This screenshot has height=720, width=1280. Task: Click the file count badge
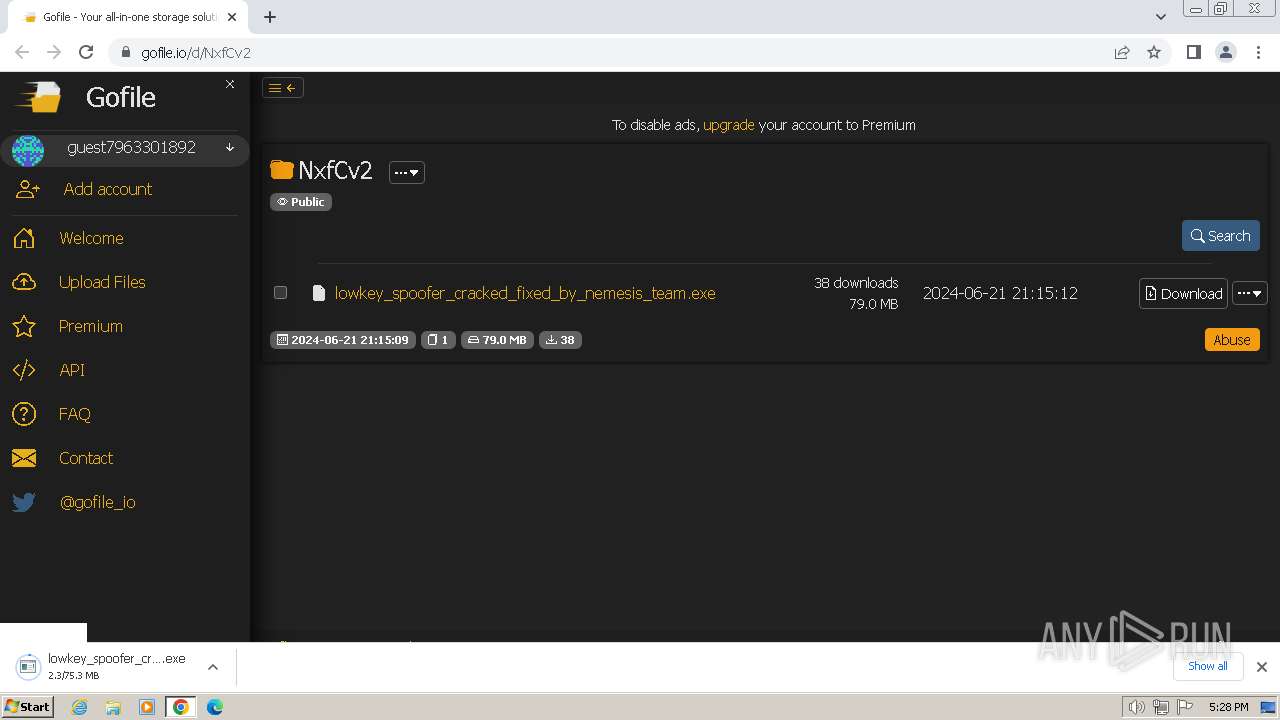click(438, 340)
